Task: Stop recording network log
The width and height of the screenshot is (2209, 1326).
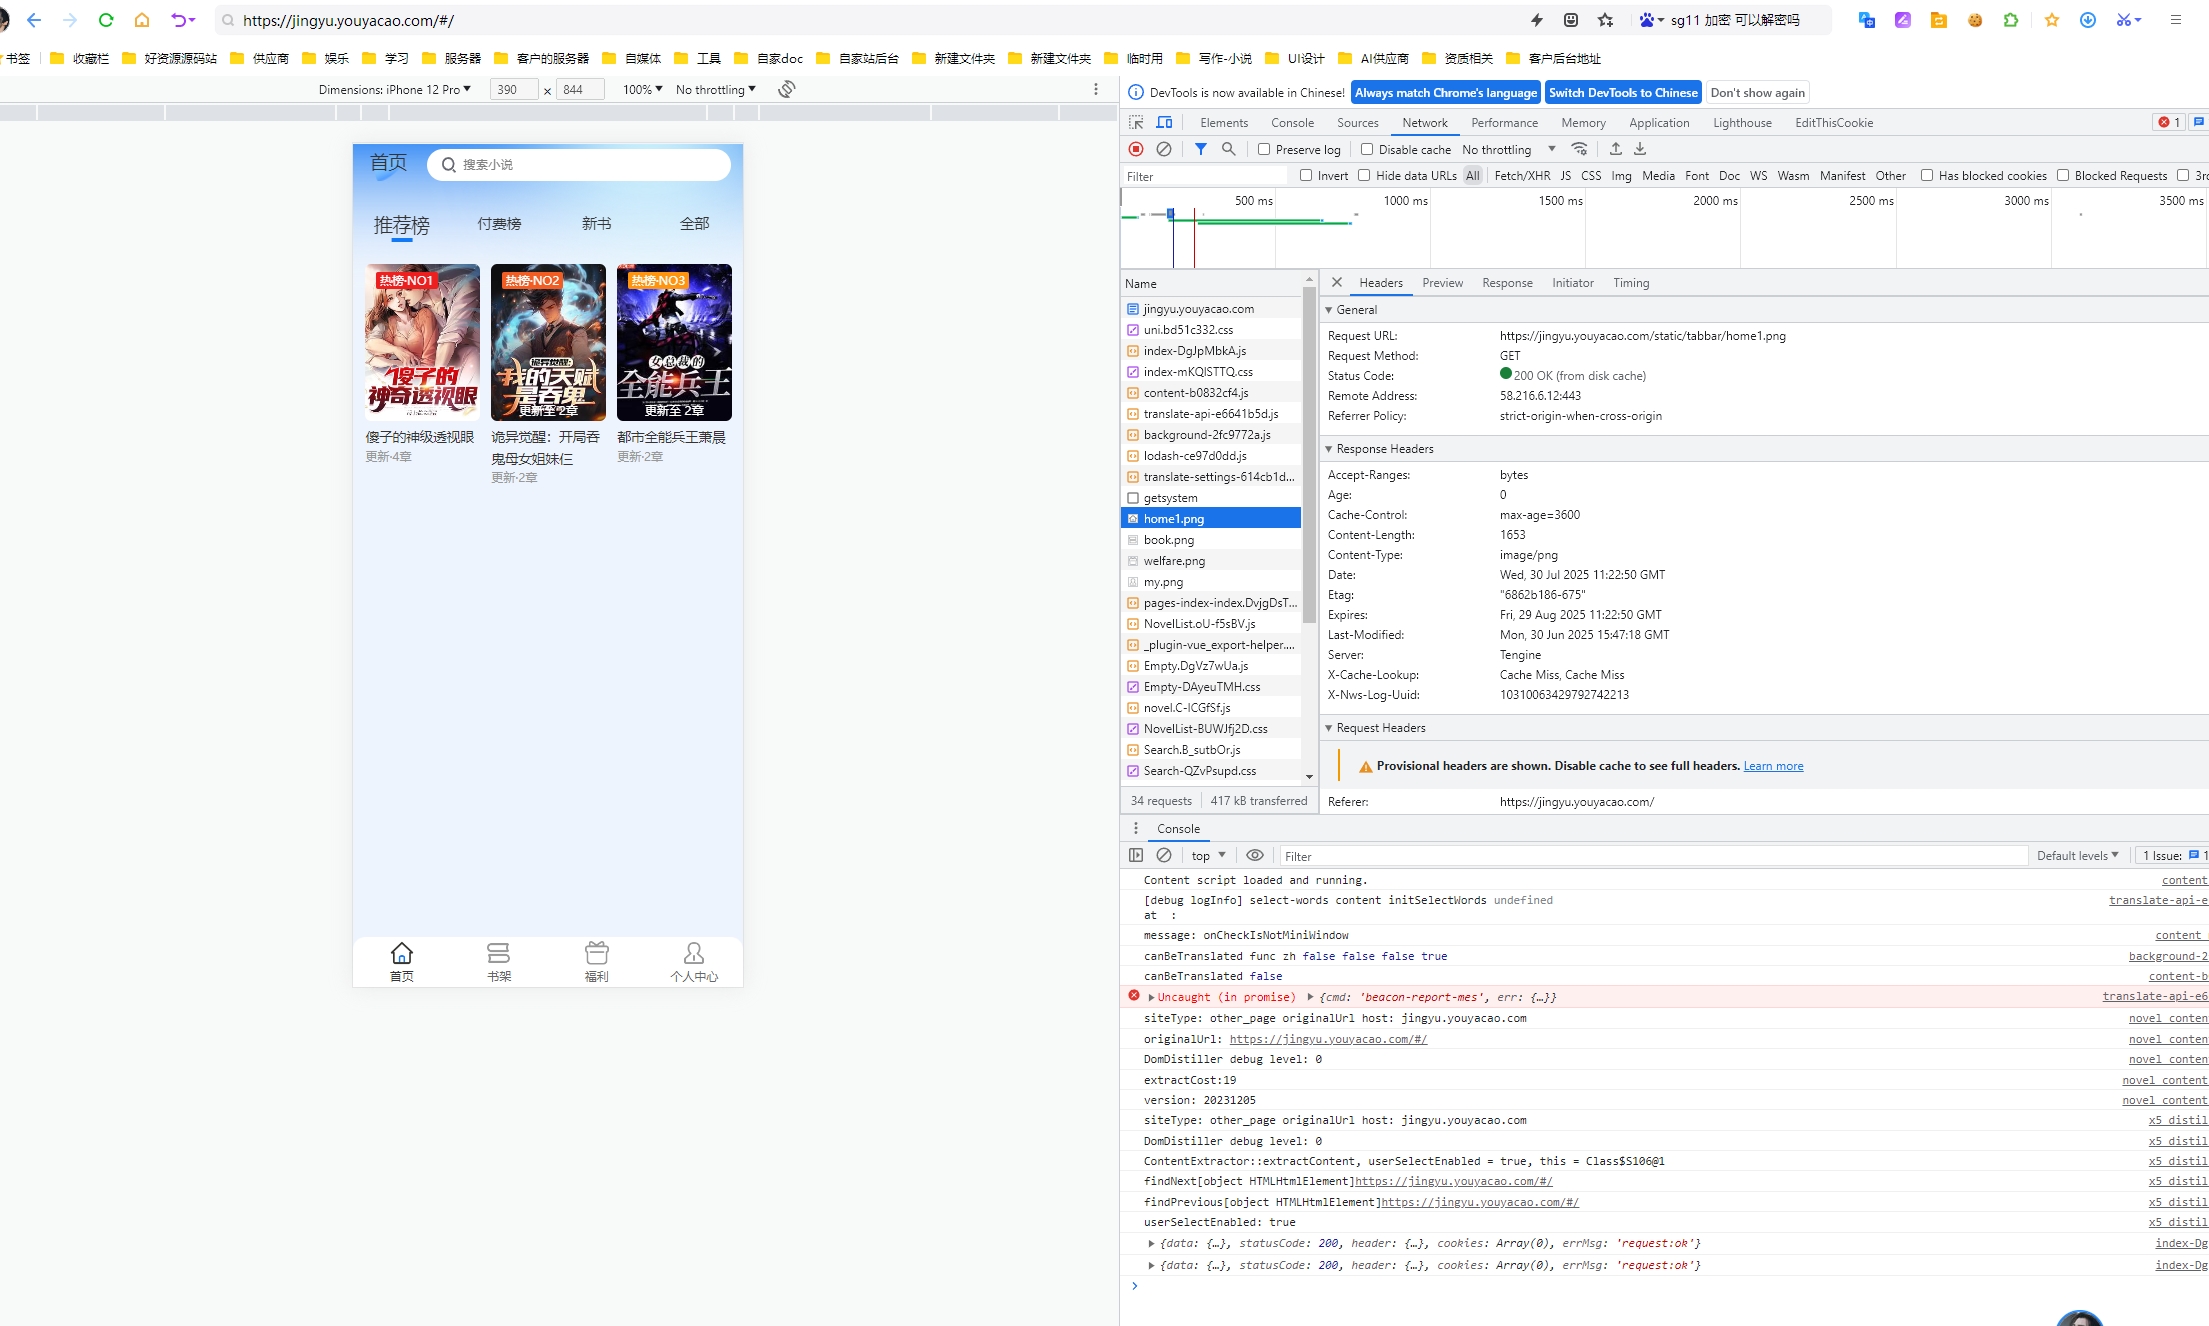Action: [1136, 149]
